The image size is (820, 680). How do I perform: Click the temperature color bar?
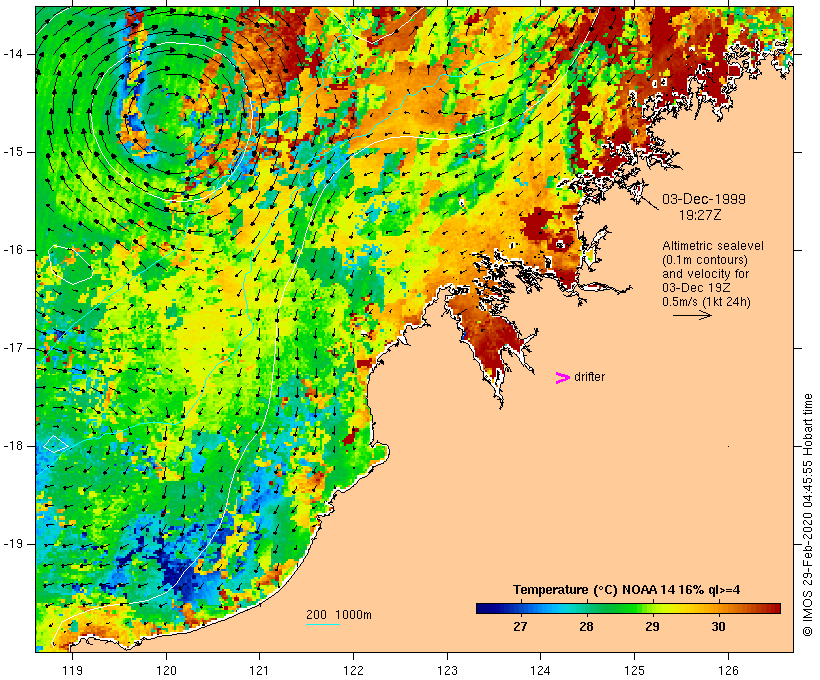coord(628,608)
